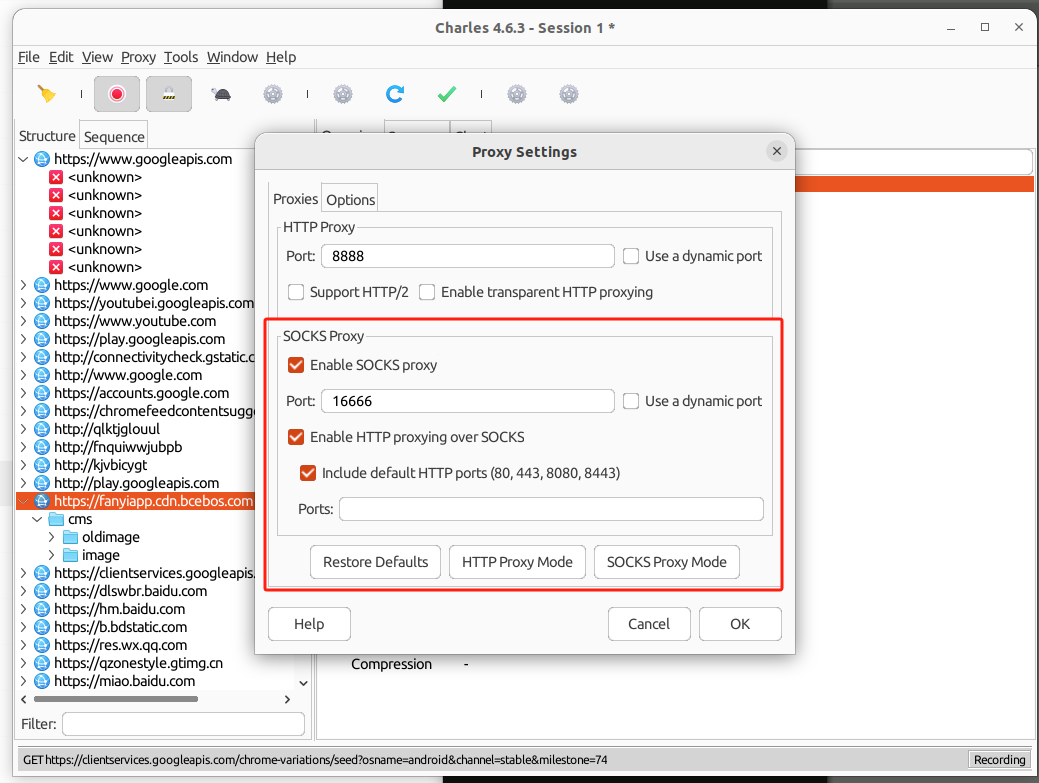Close the Proxy Settings dialog with X
This screenshot has width=1039, height=783.
(x=777, y=151)
